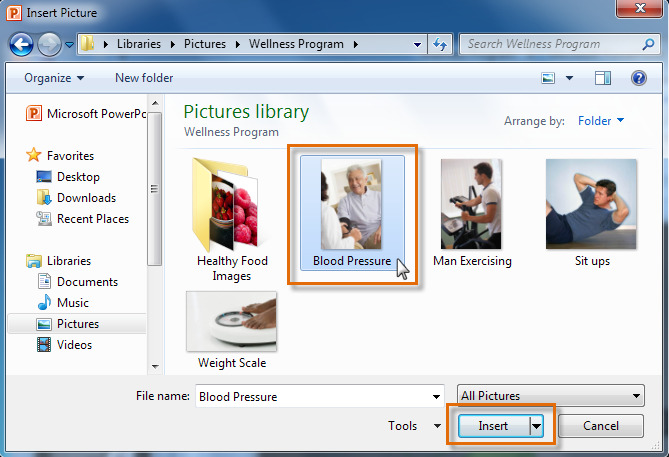Close the Insert Picture dialog

point(640,8)
